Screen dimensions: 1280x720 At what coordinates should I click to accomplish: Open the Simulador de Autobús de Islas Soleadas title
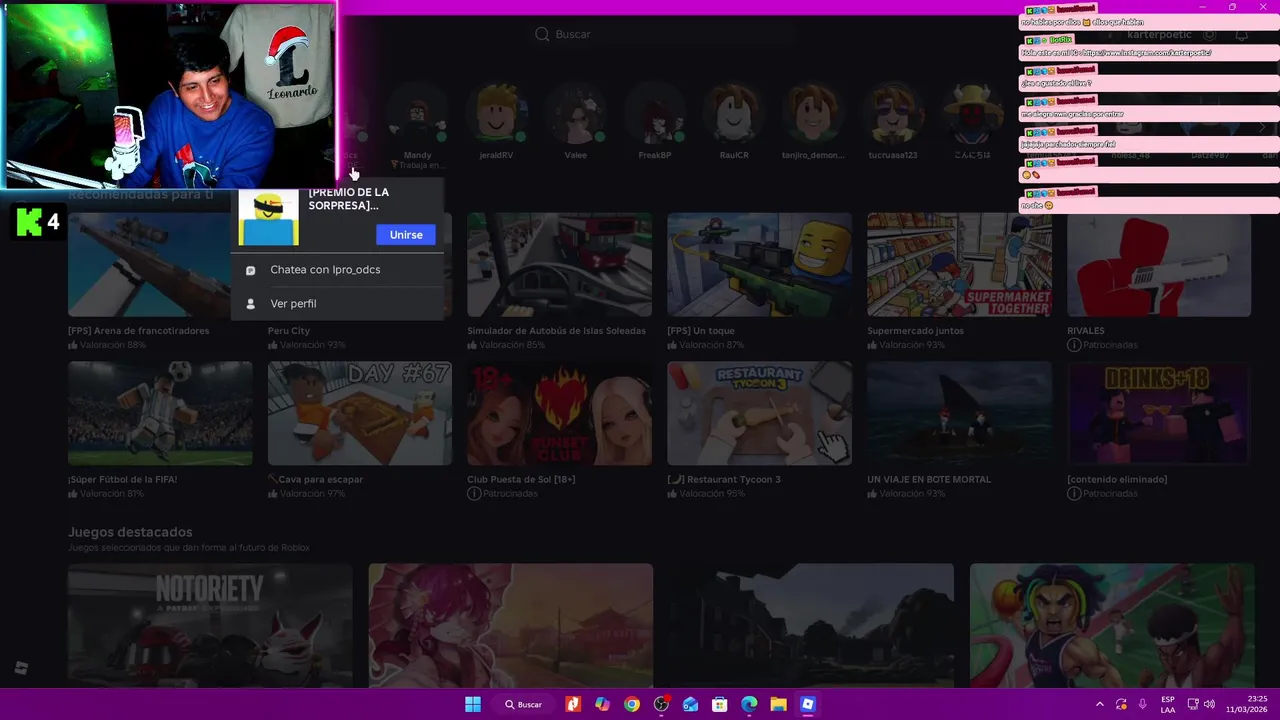pos(557,331)
